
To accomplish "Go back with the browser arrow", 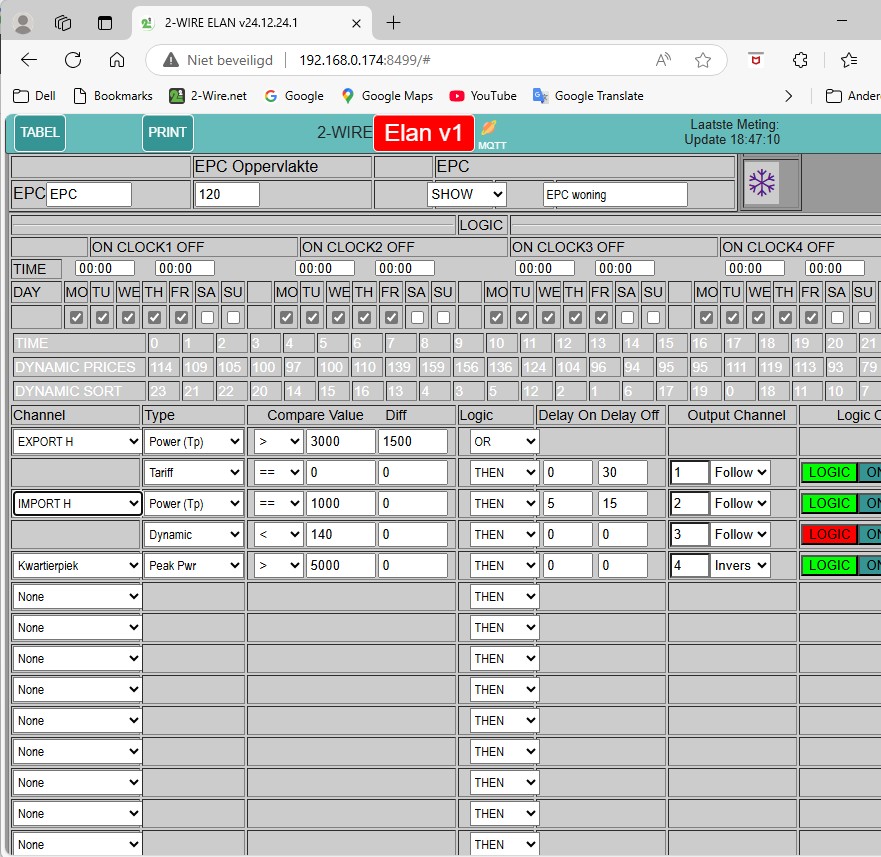I will pyautogui.click(x=29, y=60).
